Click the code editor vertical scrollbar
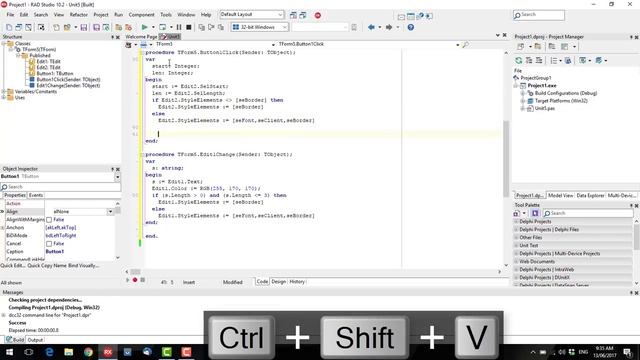This screenshot has height=360, width=640. coord(506,158)
